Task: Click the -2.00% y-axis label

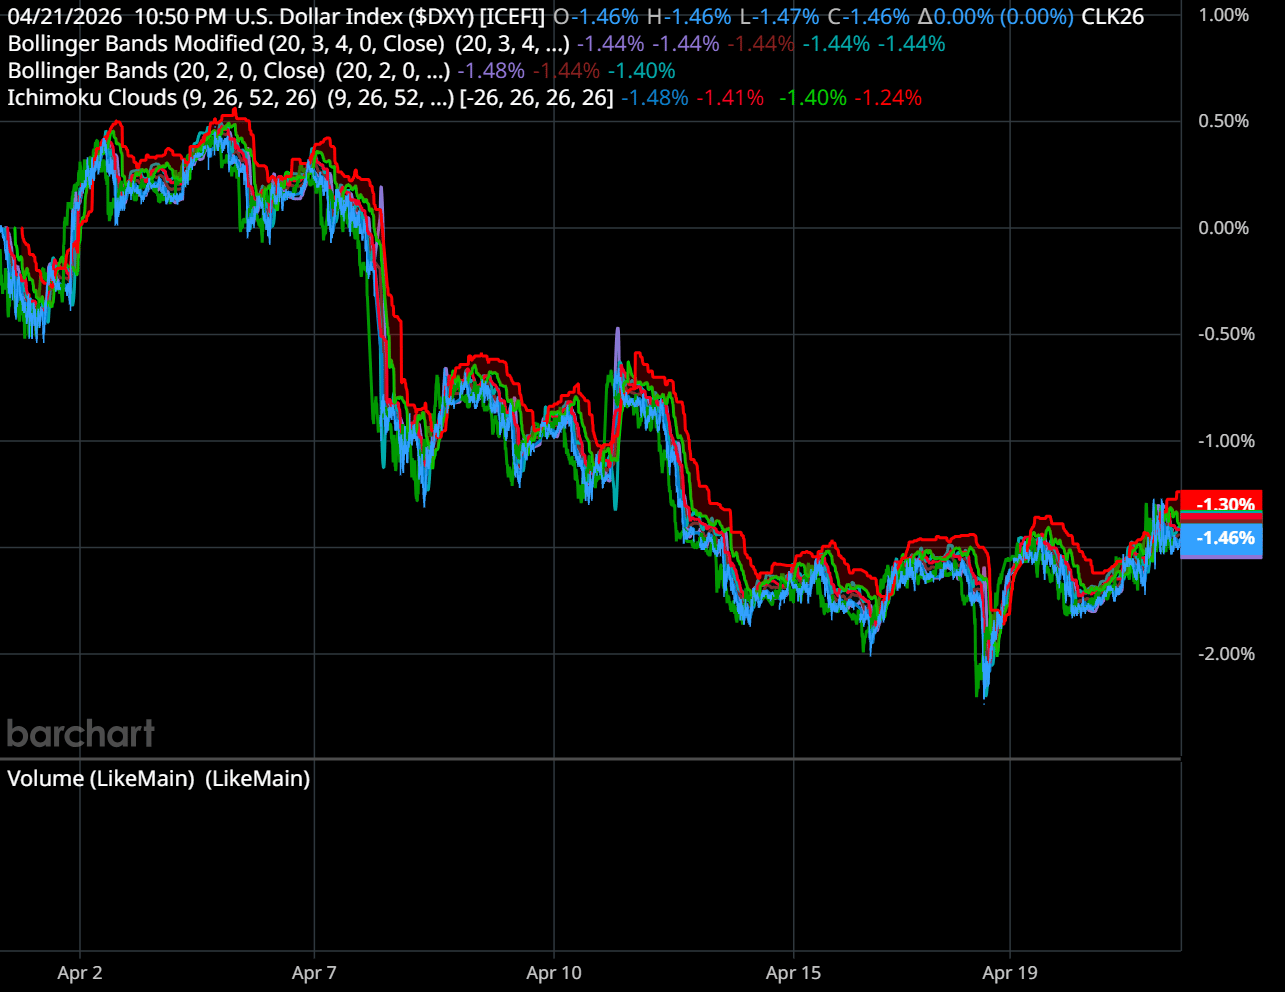Action: click(1225, 654)
